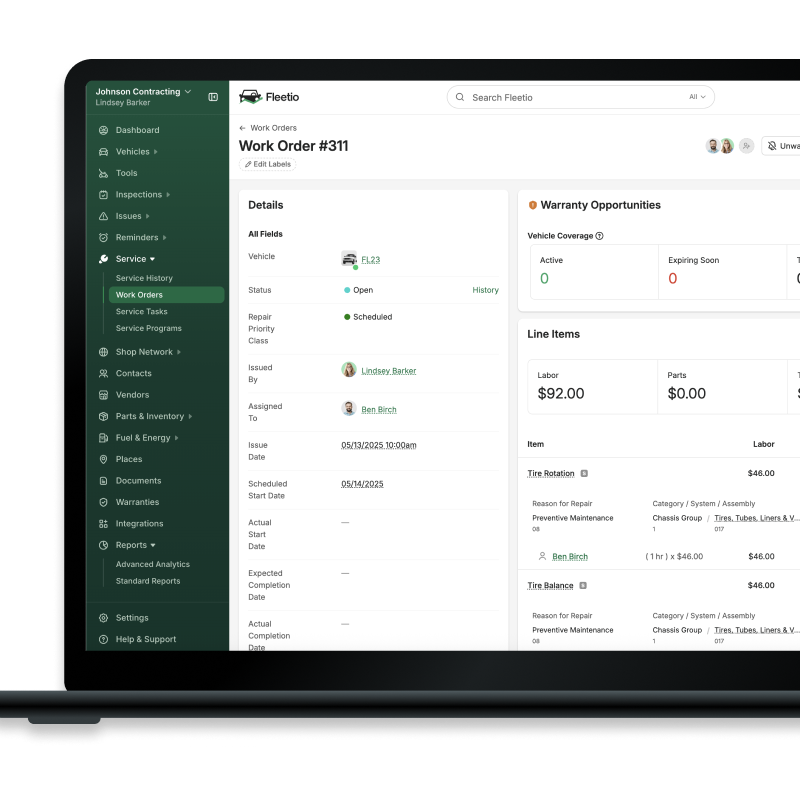Click Lindsey Barker's avatar in Issued By
Screen dimensions: 800x800
click(349, 369)
